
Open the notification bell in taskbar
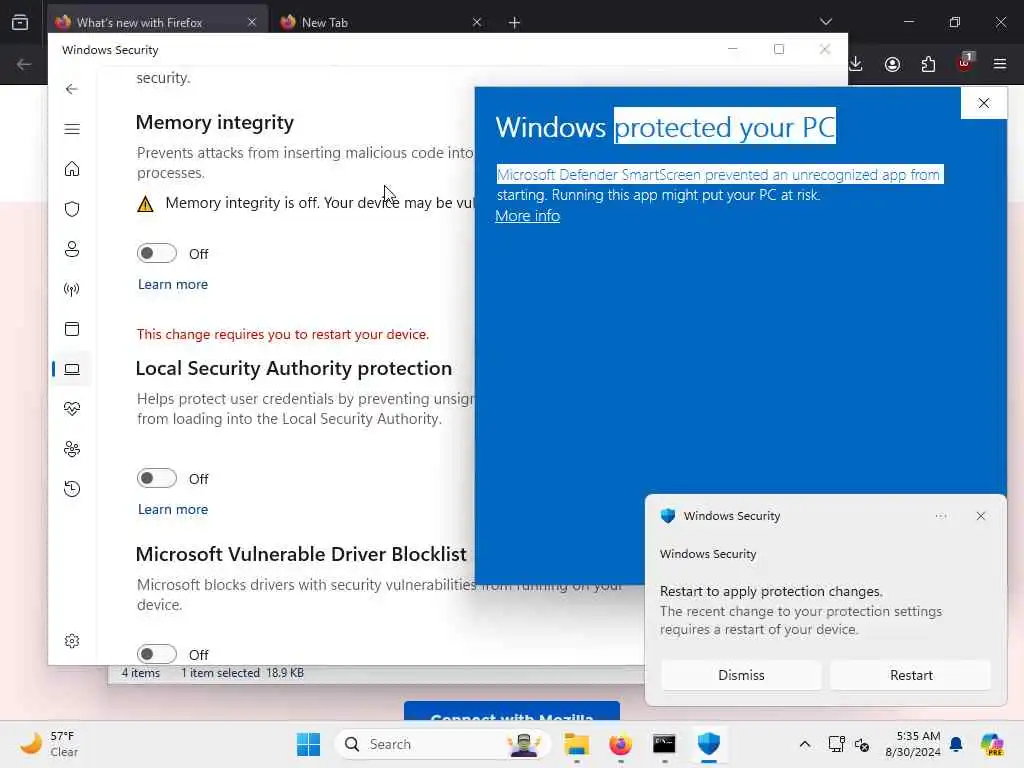pos(956,744)
